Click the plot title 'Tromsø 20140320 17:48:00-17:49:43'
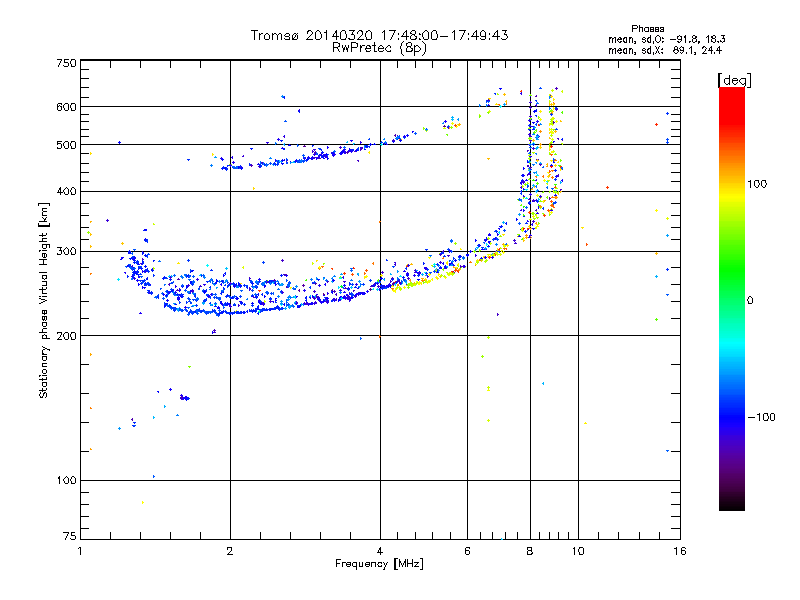Screen dimensions: 800x600 [379, 35]
